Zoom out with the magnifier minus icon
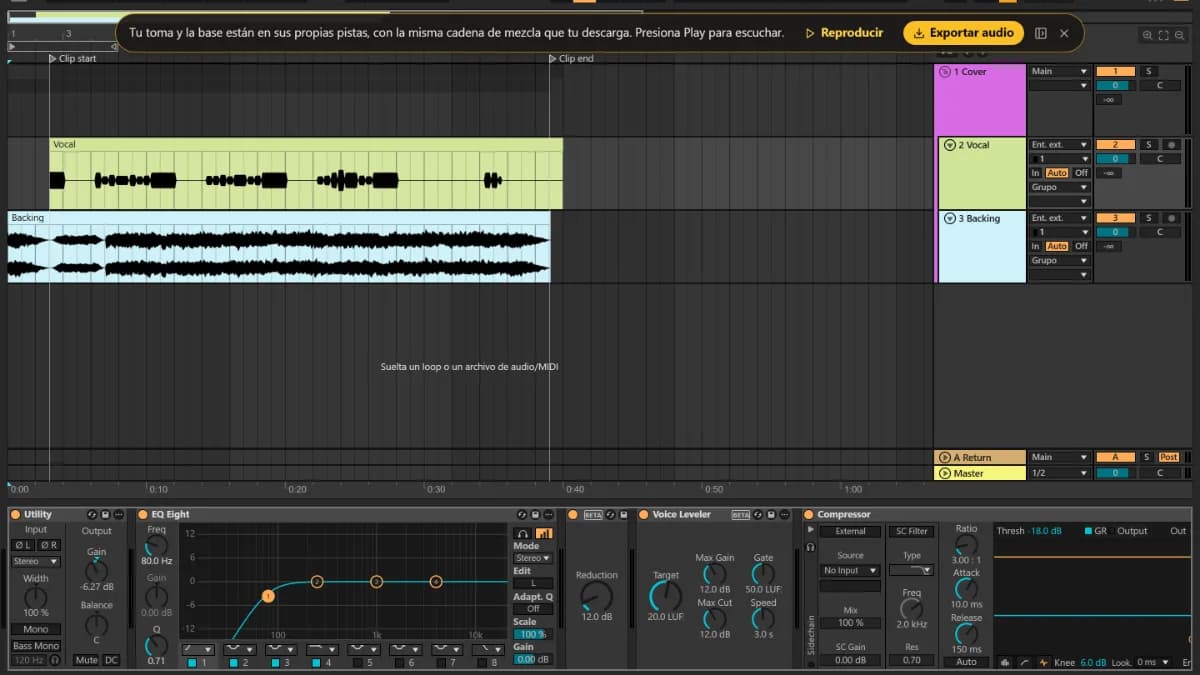 1181,36
